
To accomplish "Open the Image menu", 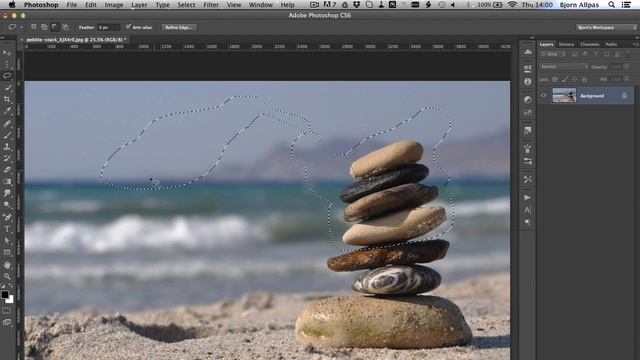I will [x=114, y=5].
